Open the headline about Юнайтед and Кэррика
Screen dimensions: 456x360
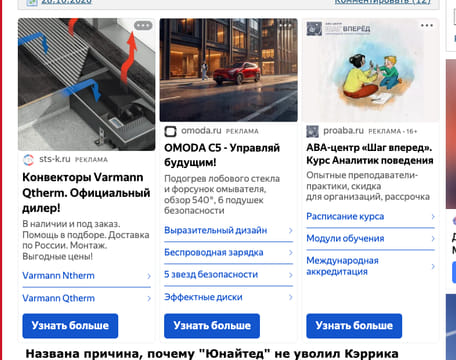click(212, 354)
